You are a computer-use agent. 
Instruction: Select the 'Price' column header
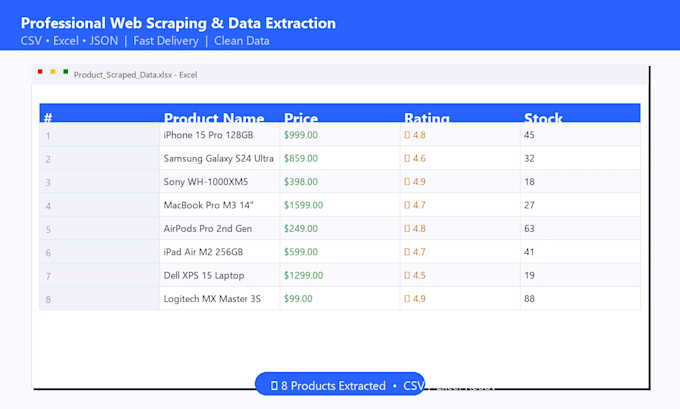pos(340,113)
